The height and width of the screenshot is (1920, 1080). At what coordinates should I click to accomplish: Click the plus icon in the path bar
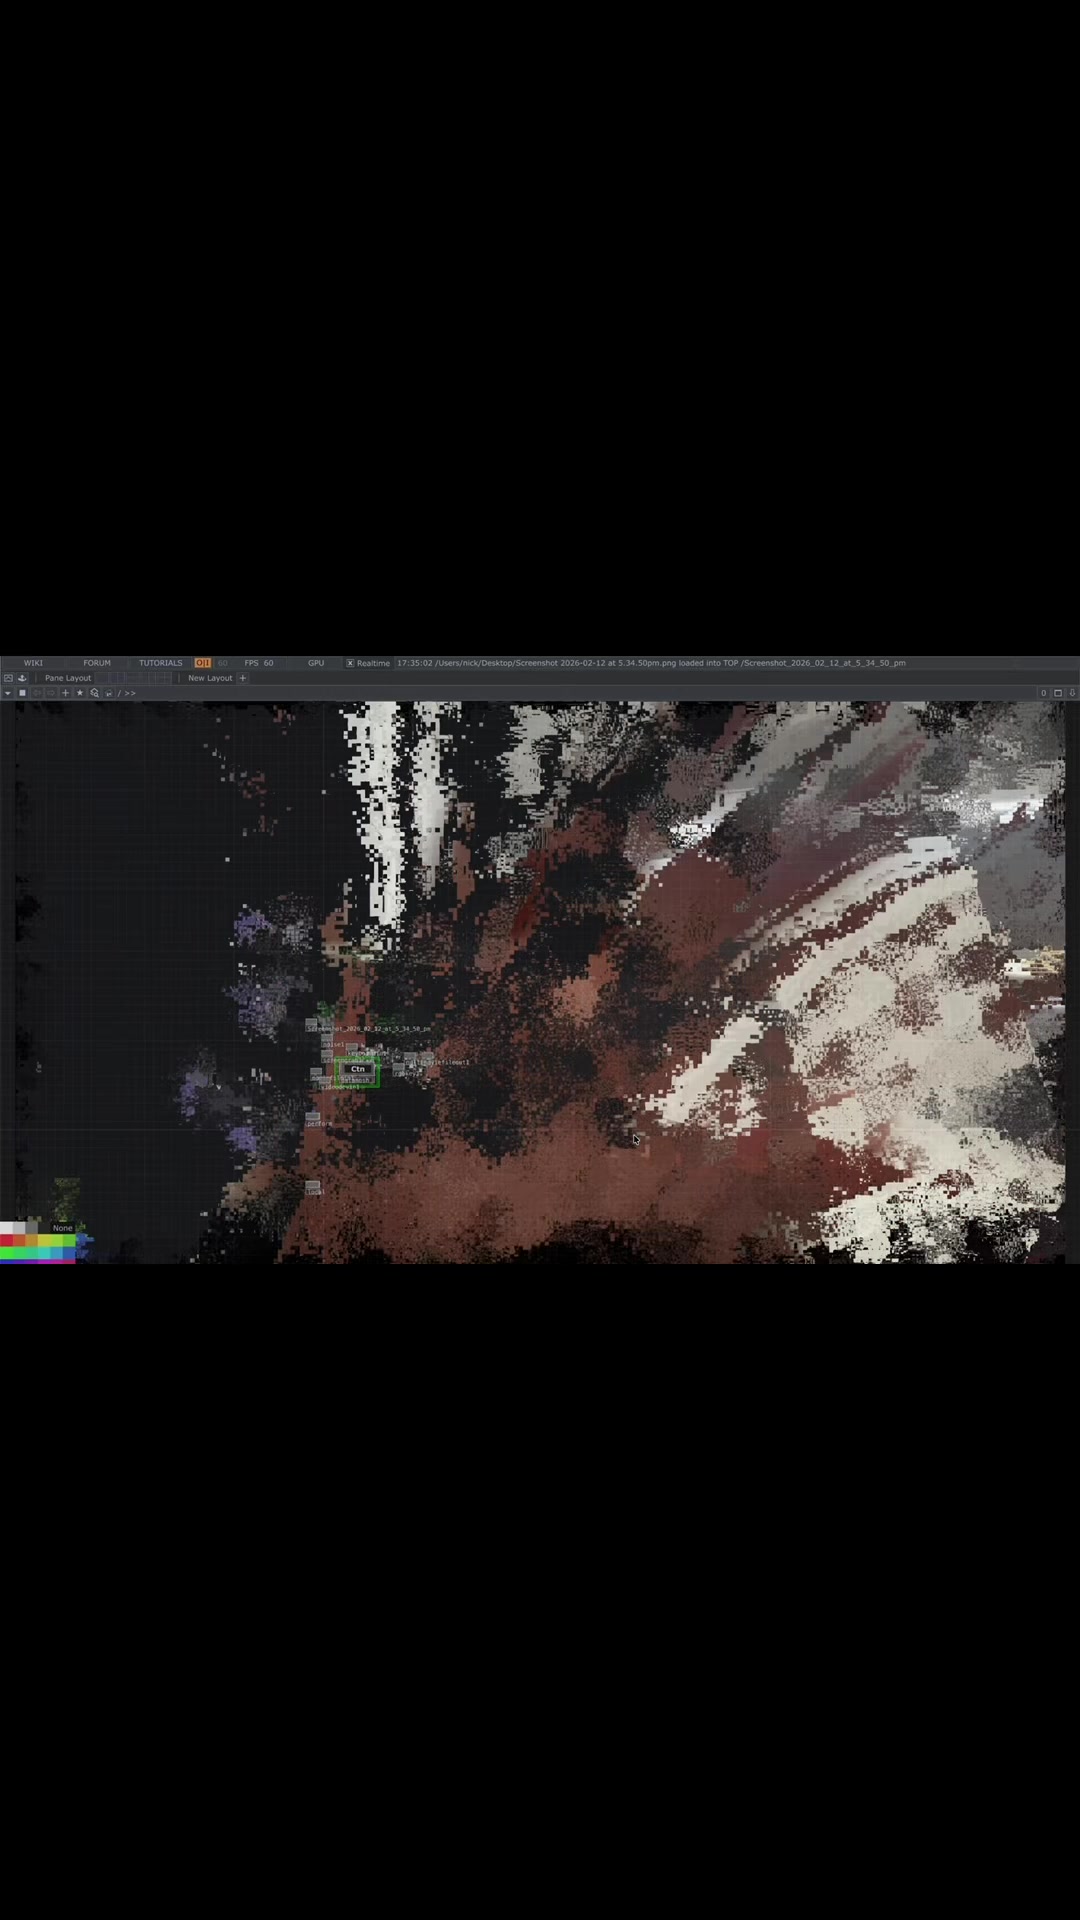65,693
